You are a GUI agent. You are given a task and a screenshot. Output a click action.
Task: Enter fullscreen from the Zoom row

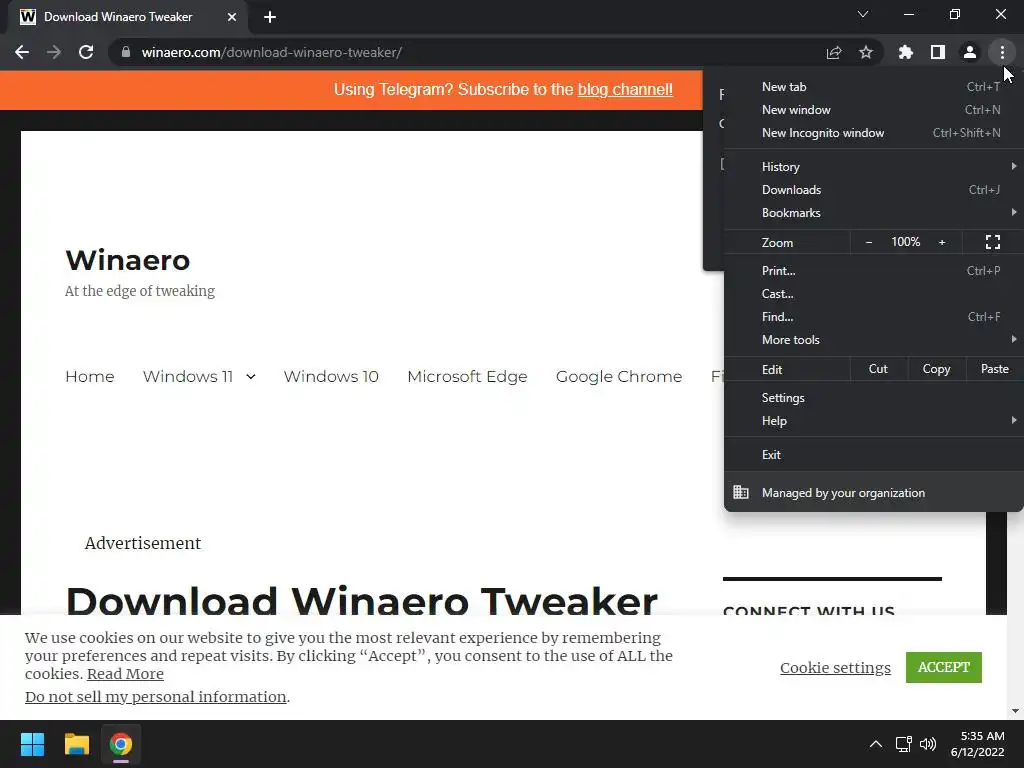point(993,242)
